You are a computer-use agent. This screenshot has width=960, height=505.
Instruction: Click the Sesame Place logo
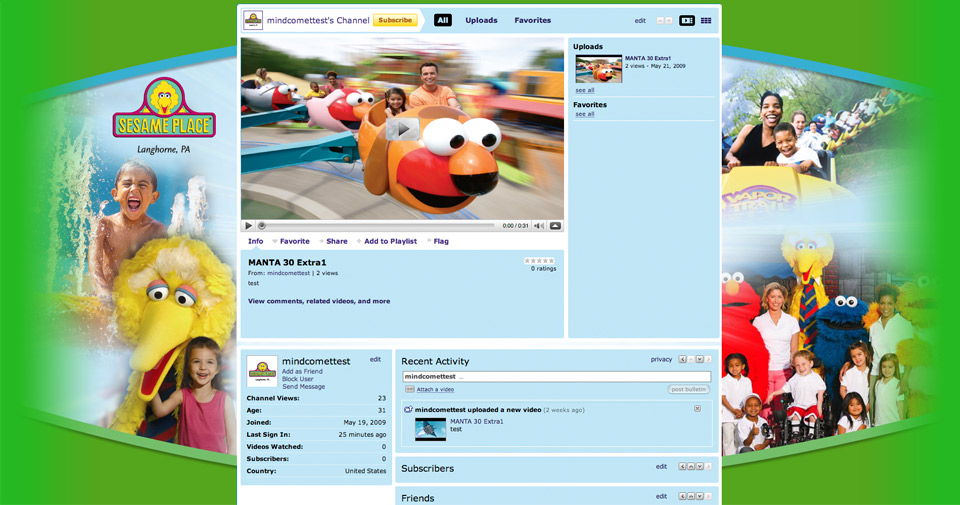(164, 108)
